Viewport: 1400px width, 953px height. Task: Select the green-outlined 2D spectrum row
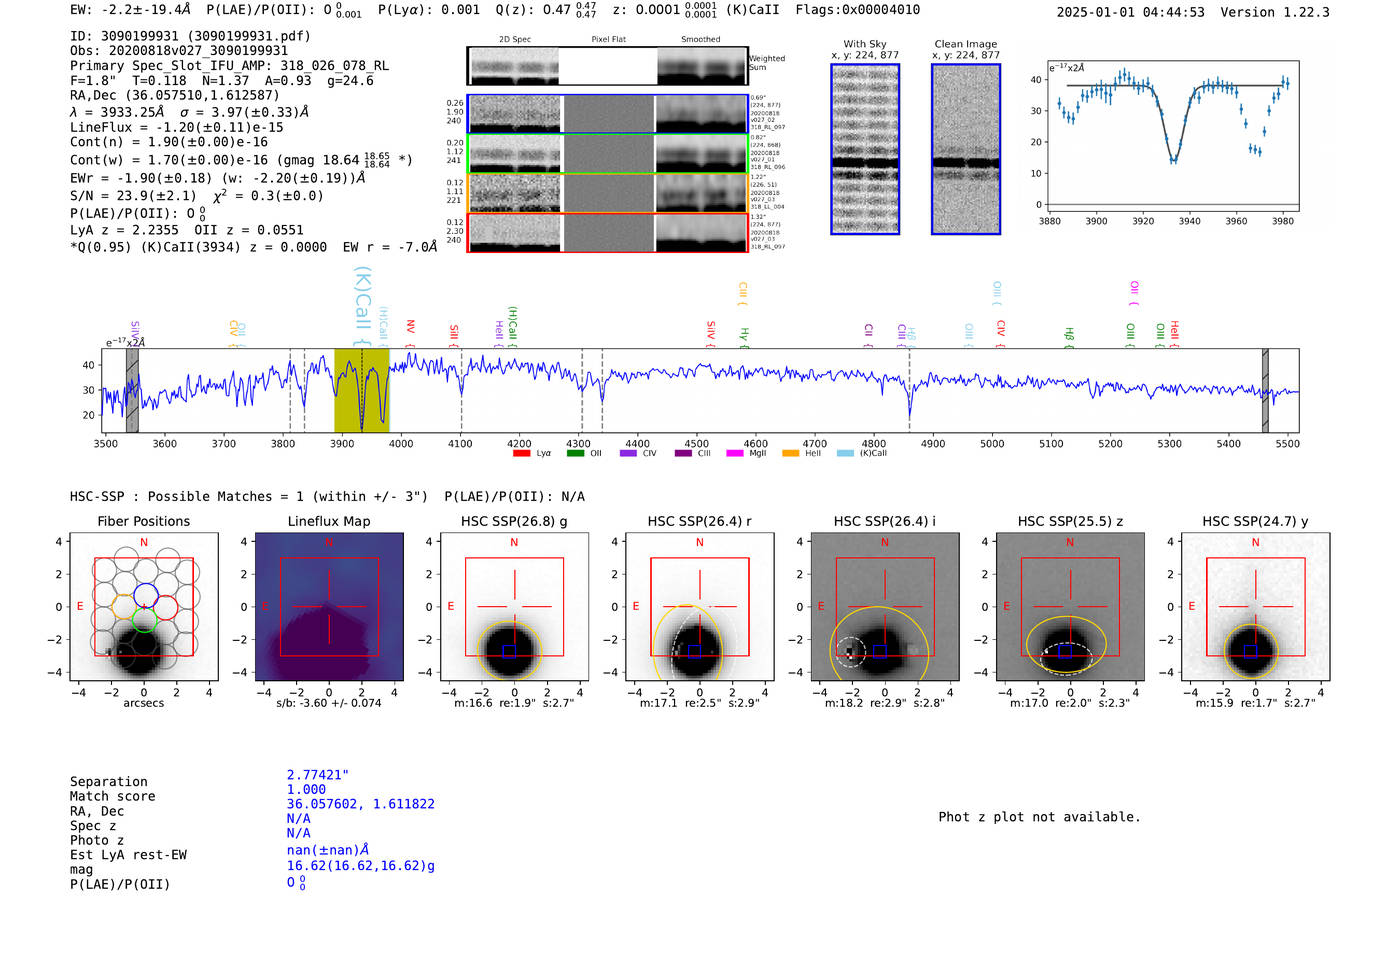pos(608,154)
